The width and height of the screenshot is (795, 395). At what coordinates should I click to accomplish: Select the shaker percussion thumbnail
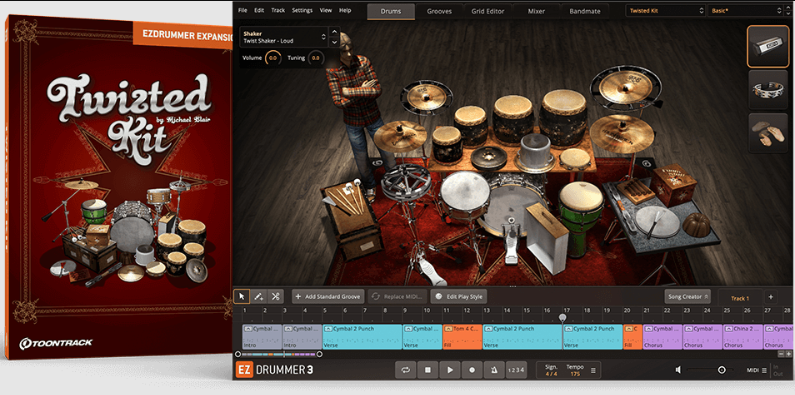coord(768,47)
